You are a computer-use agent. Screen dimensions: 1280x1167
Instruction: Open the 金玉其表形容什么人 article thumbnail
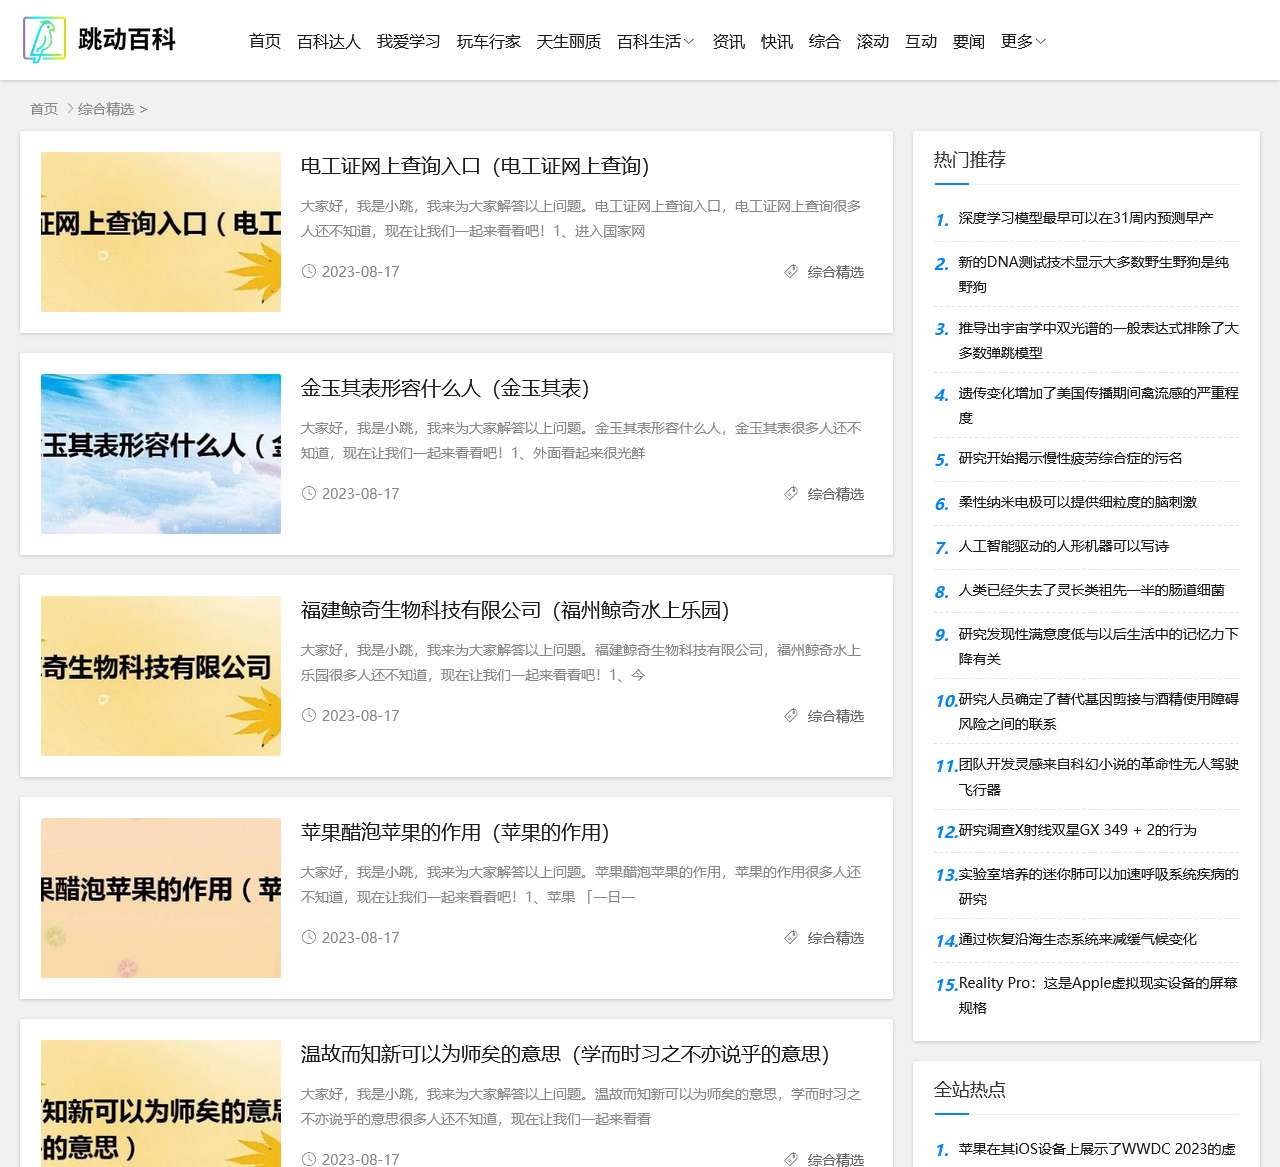[160, 454]
